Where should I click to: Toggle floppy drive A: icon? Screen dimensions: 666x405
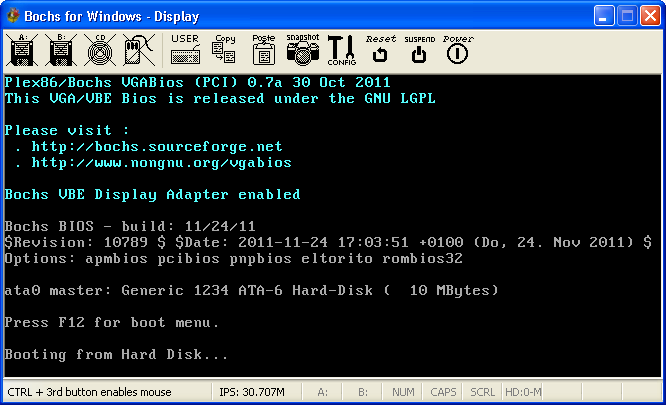click(22, 50)
